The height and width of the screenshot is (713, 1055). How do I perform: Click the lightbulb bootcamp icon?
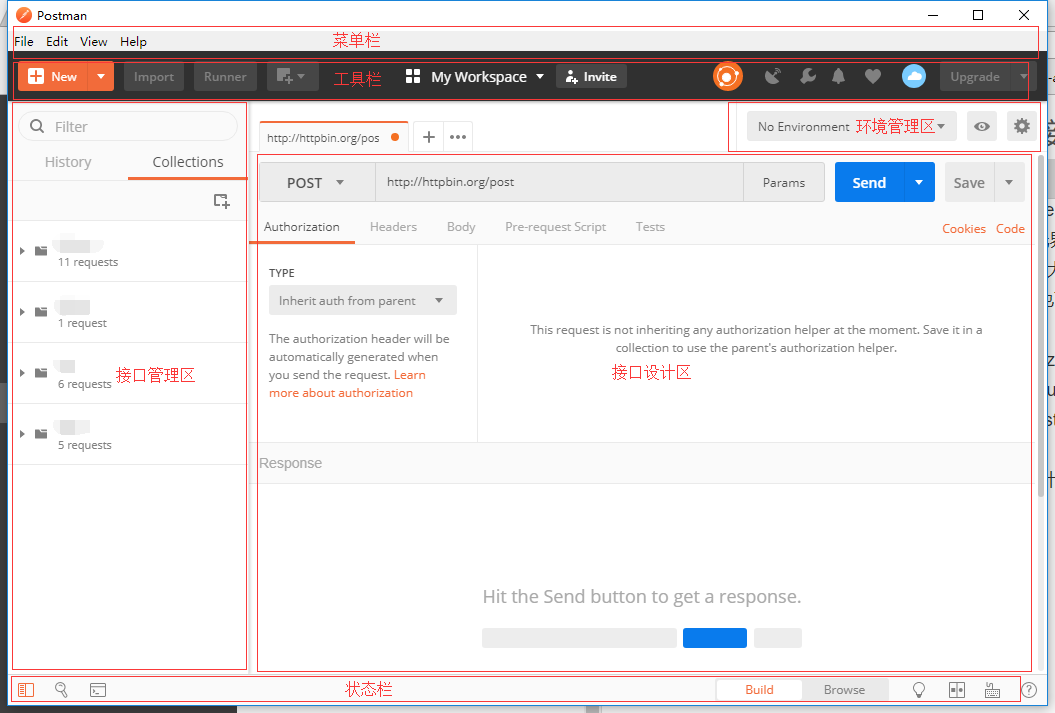918,689
